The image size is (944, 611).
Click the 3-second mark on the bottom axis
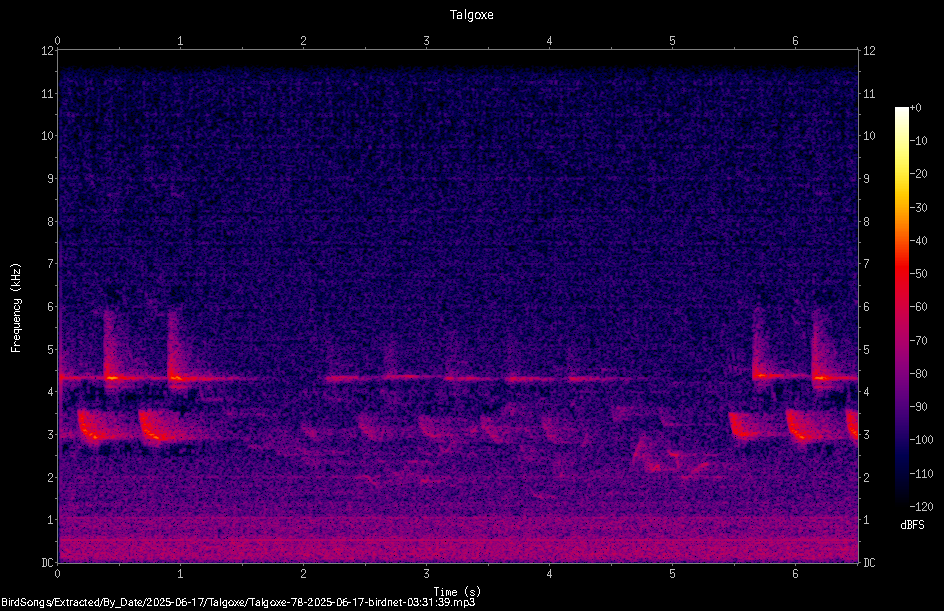point(426,574)
